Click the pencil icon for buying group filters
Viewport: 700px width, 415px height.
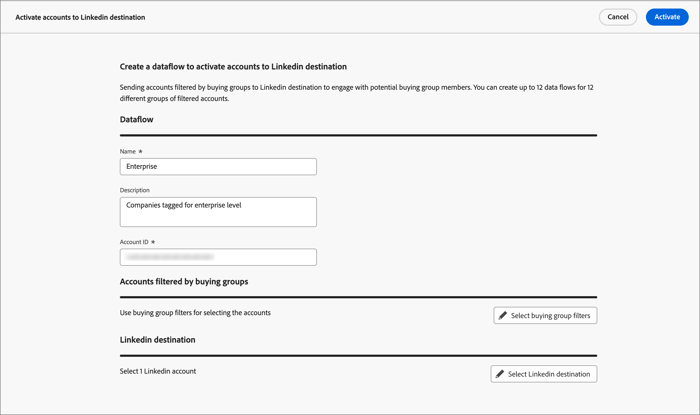pyautogui.click(x=503, y=315)
